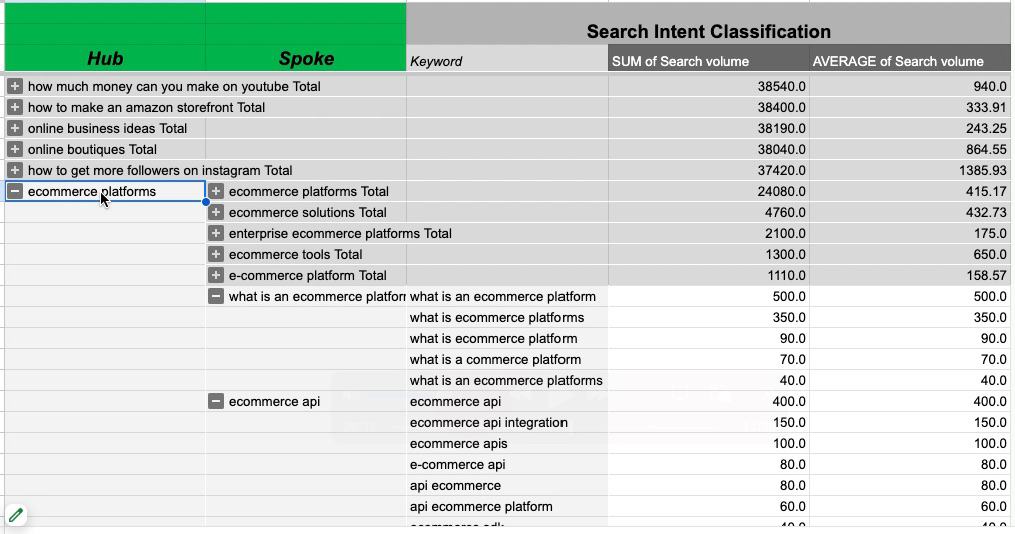This screenshot has width=1015, height=534.
Task: Select the 'Spoke' column header
Action: click(306, 59)
